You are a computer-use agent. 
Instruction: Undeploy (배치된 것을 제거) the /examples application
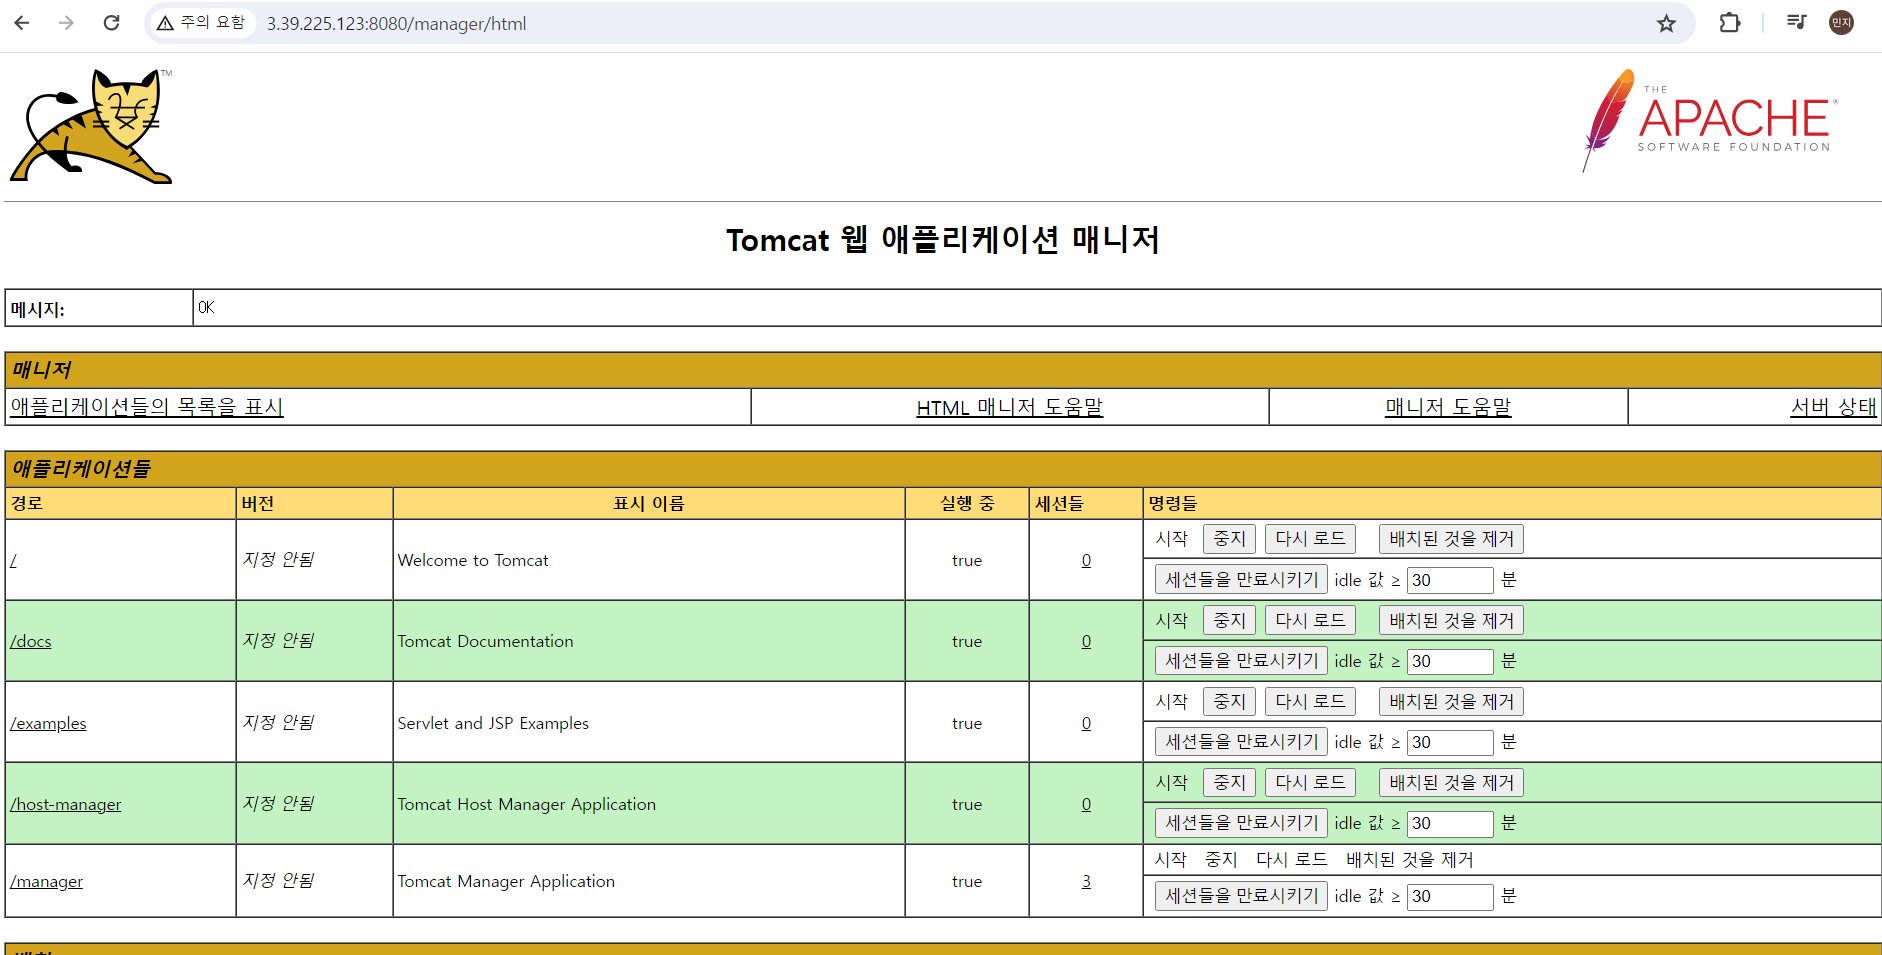[x=1451, y=702]
